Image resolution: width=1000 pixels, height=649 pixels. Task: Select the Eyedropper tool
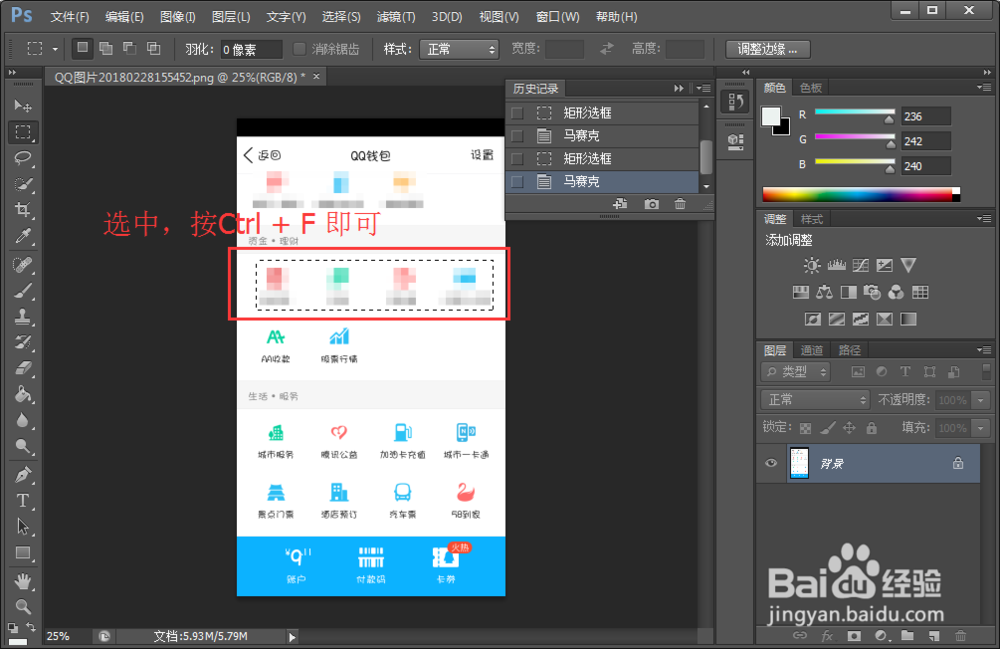click(x=23, y=236)
